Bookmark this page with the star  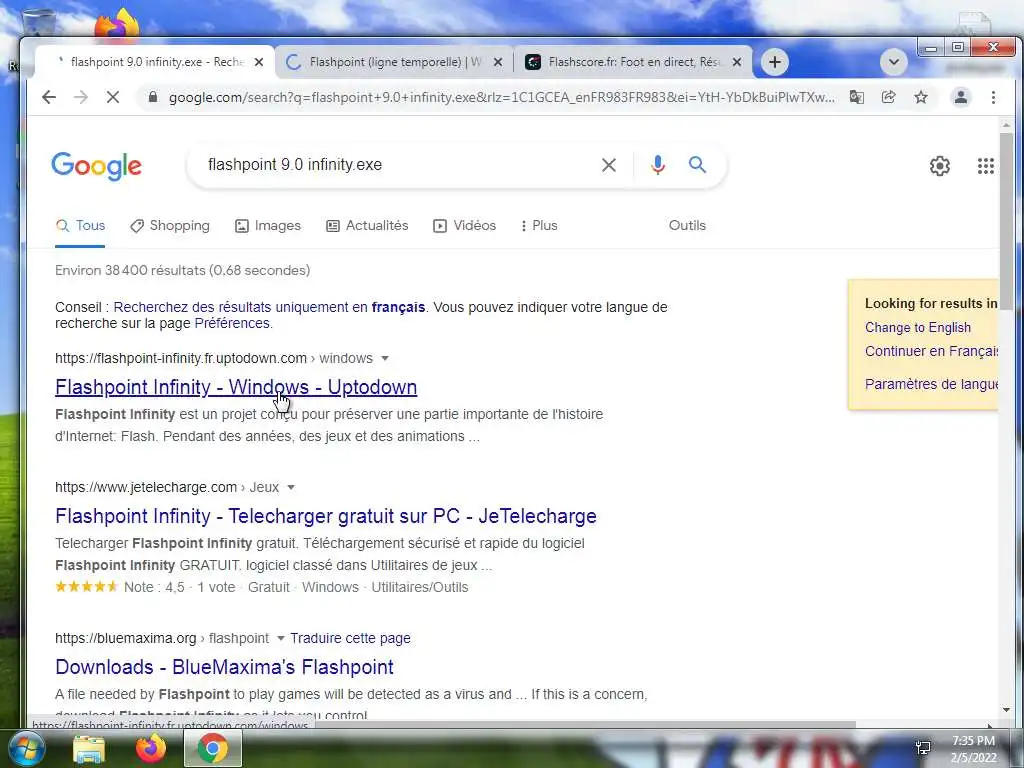[x=921, y=97]
